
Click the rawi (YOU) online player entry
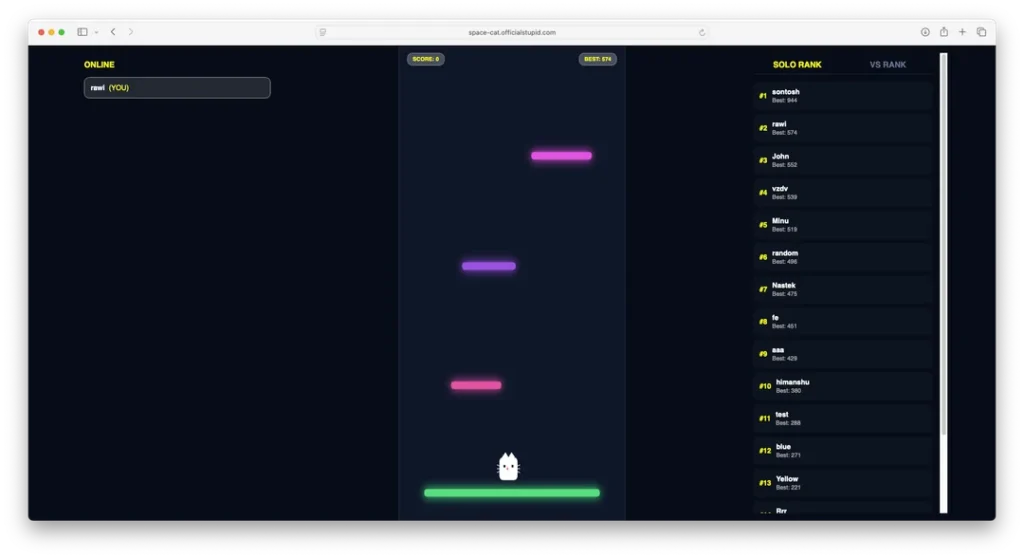(177, 88)
